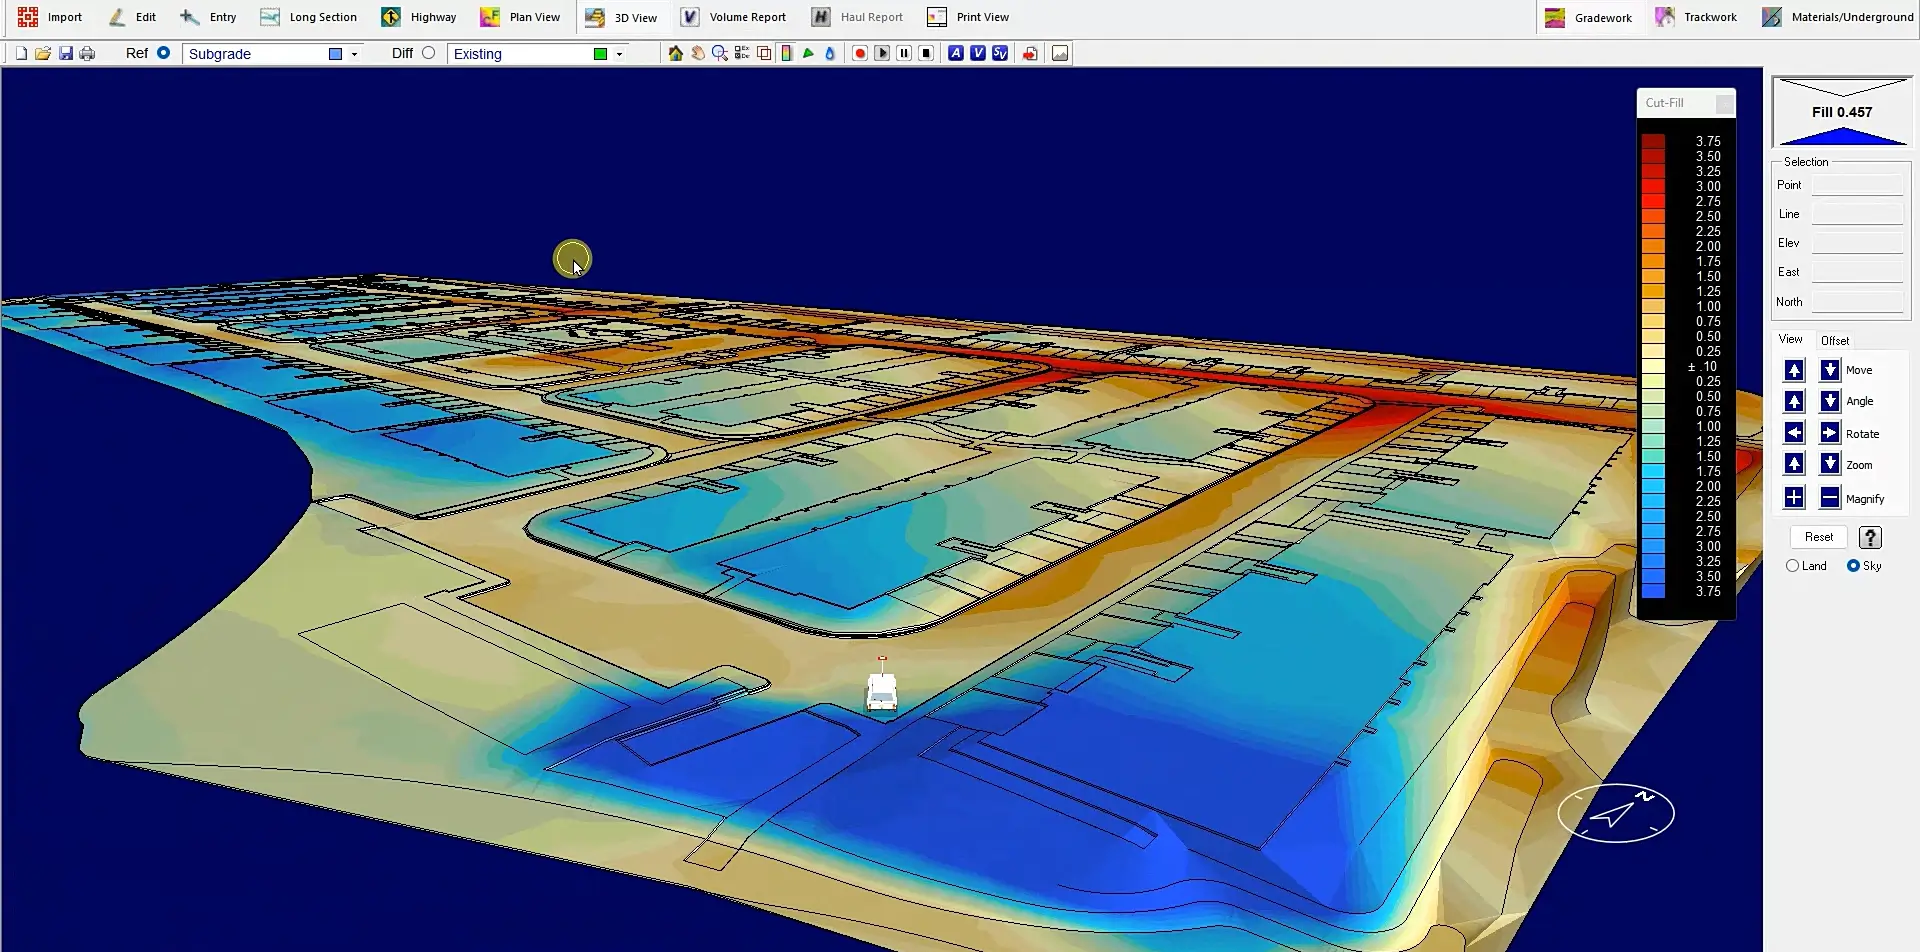
Task: Switch to the Offset tab
Action: pos(1834,341)
